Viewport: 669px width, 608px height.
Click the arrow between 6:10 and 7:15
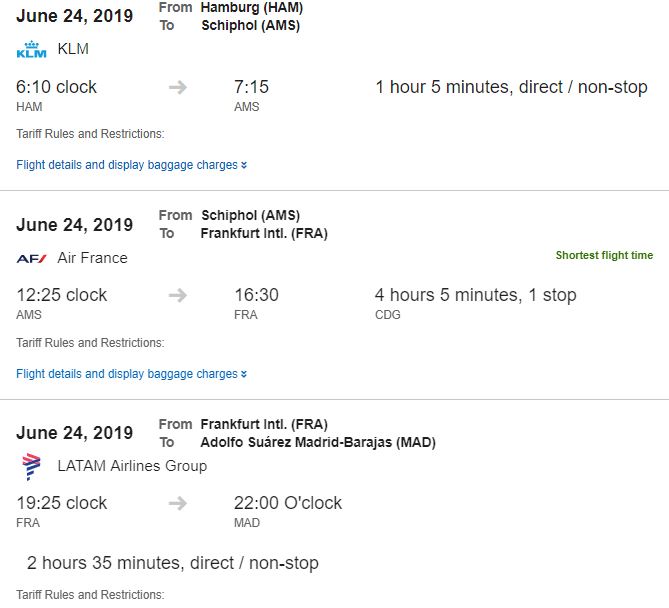click(178, 87)
